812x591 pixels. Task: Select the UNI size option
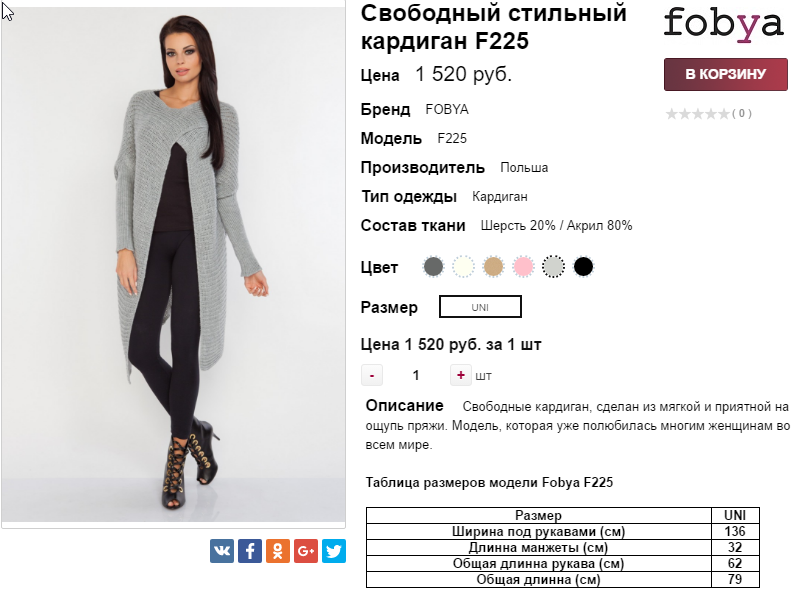(x=480, y=307)
